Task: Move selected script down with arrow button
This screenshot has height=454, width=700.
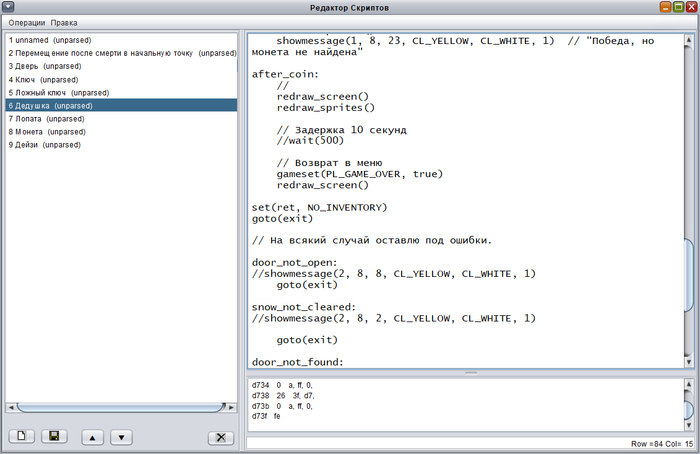Action: [121, 437]
